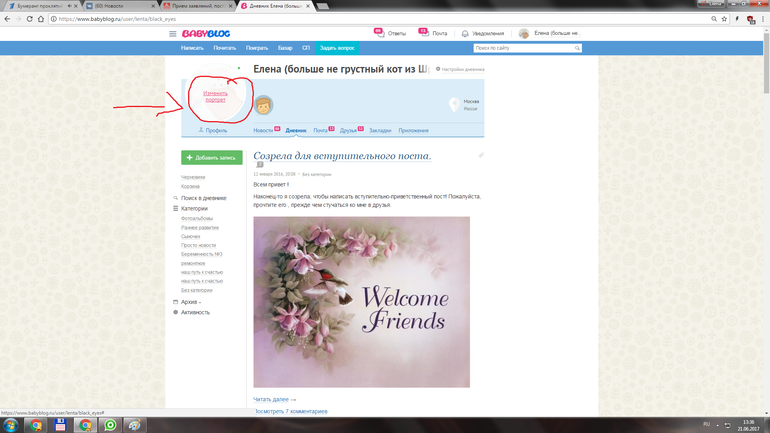Select Базар in the blue navigation bar
The height and width of the screenshot is (433, 770).
pyautogui.click(x=285, y=48)
